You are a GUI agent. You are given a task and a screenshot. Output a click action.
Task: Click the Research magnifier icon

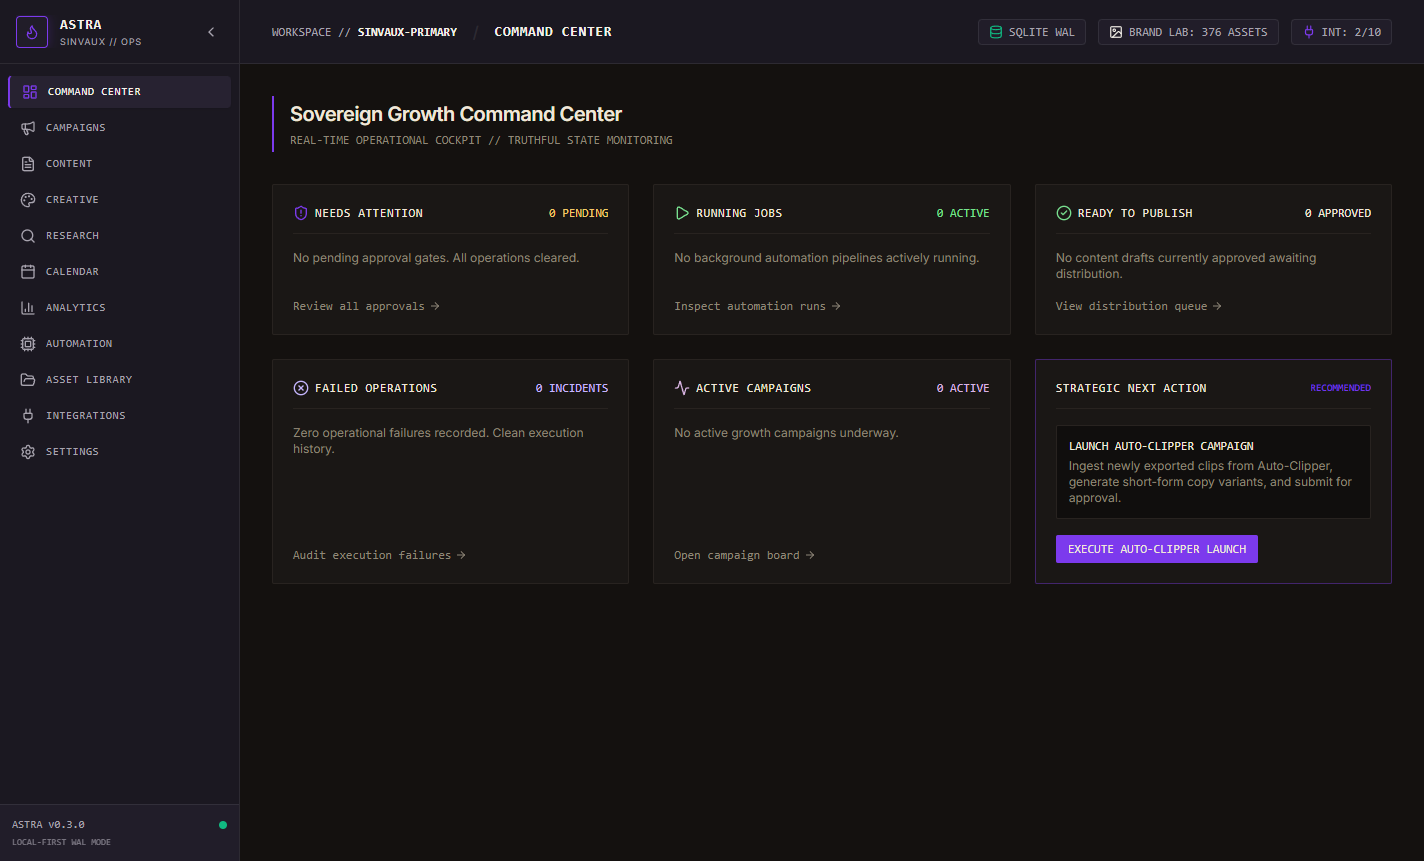(x=28, y=236)
